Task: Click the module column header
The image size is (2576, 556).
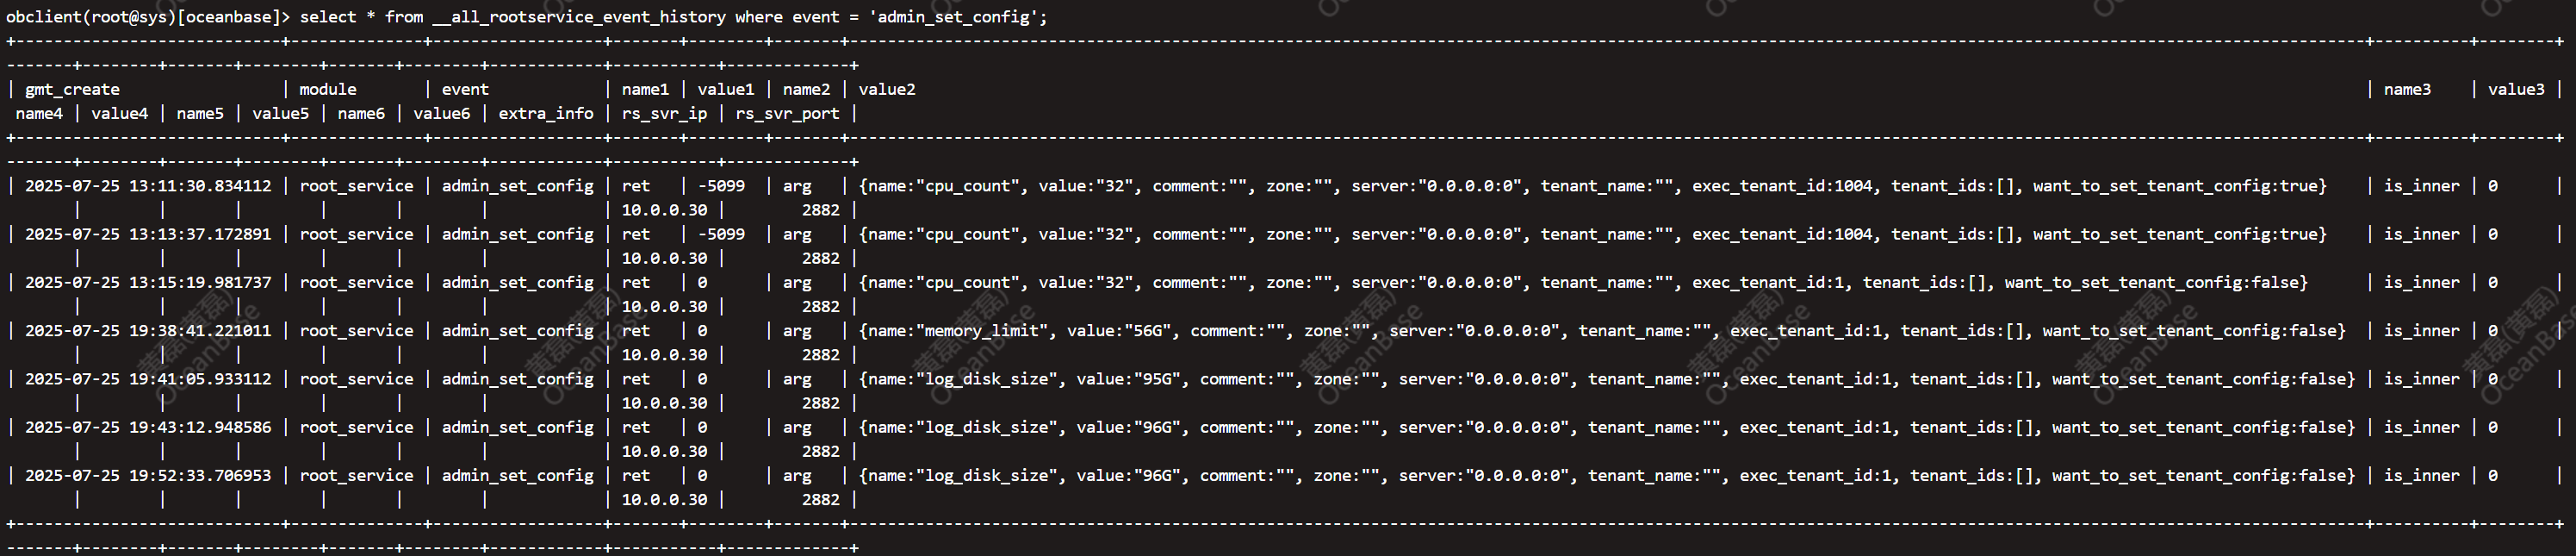Action: click(328, 90)
